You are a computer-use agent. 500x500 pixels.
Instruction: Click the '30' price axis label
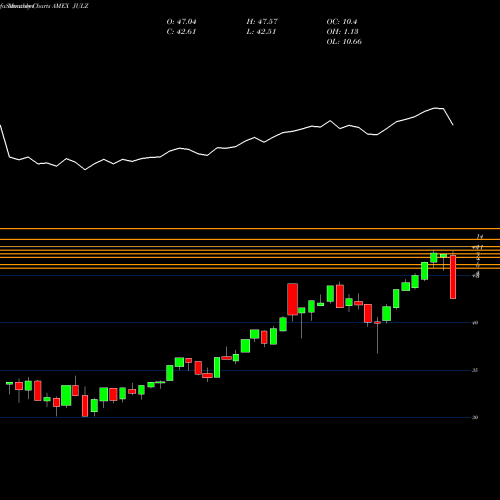475,417
